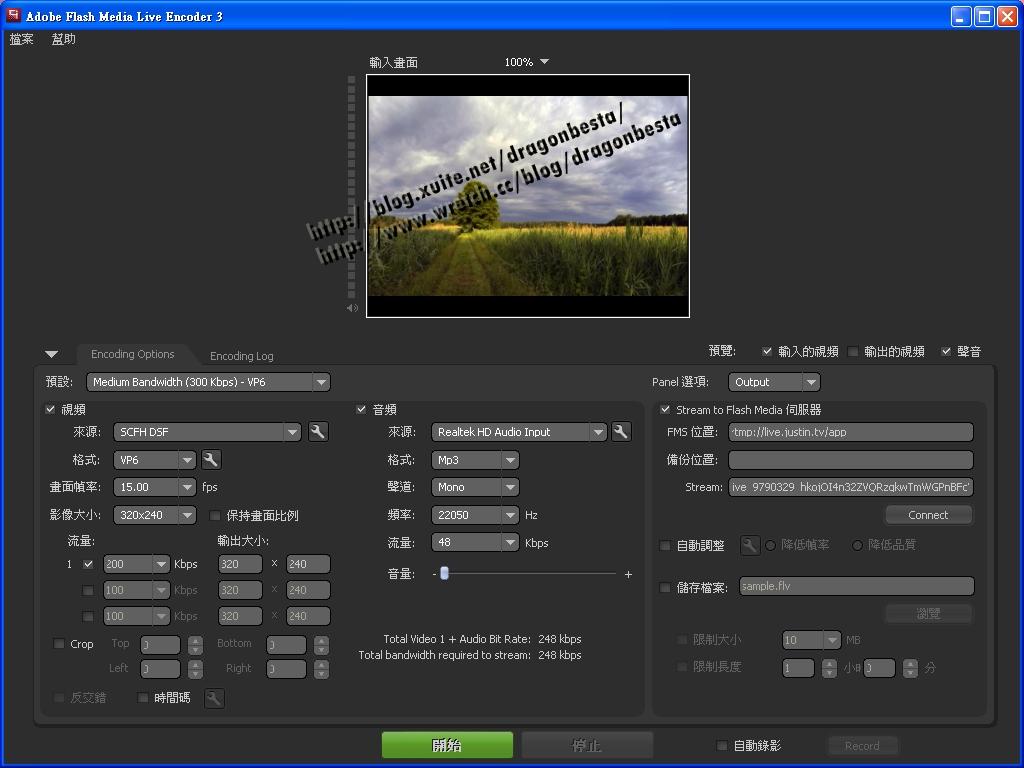This screenshot has height=768, width=1024.
Task: Switch to the Encoding Log tab
Action: [241, 356]
